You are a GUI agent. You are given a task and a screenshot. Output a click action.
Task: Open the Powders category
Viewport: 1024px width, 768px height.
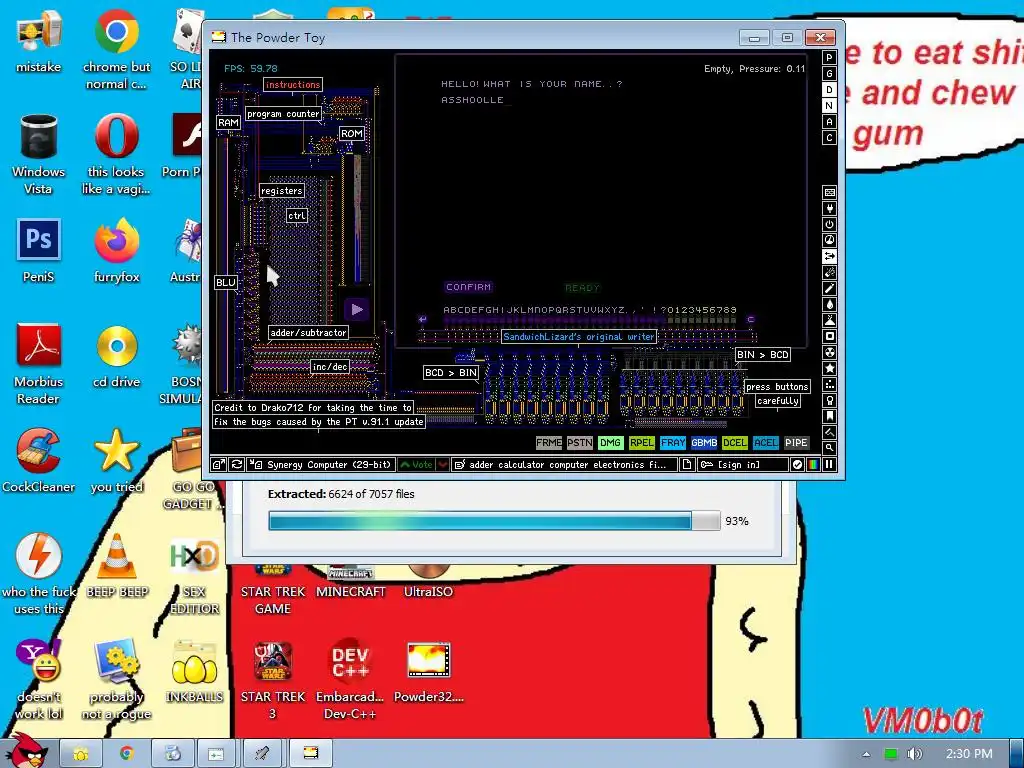coord(829,321)
